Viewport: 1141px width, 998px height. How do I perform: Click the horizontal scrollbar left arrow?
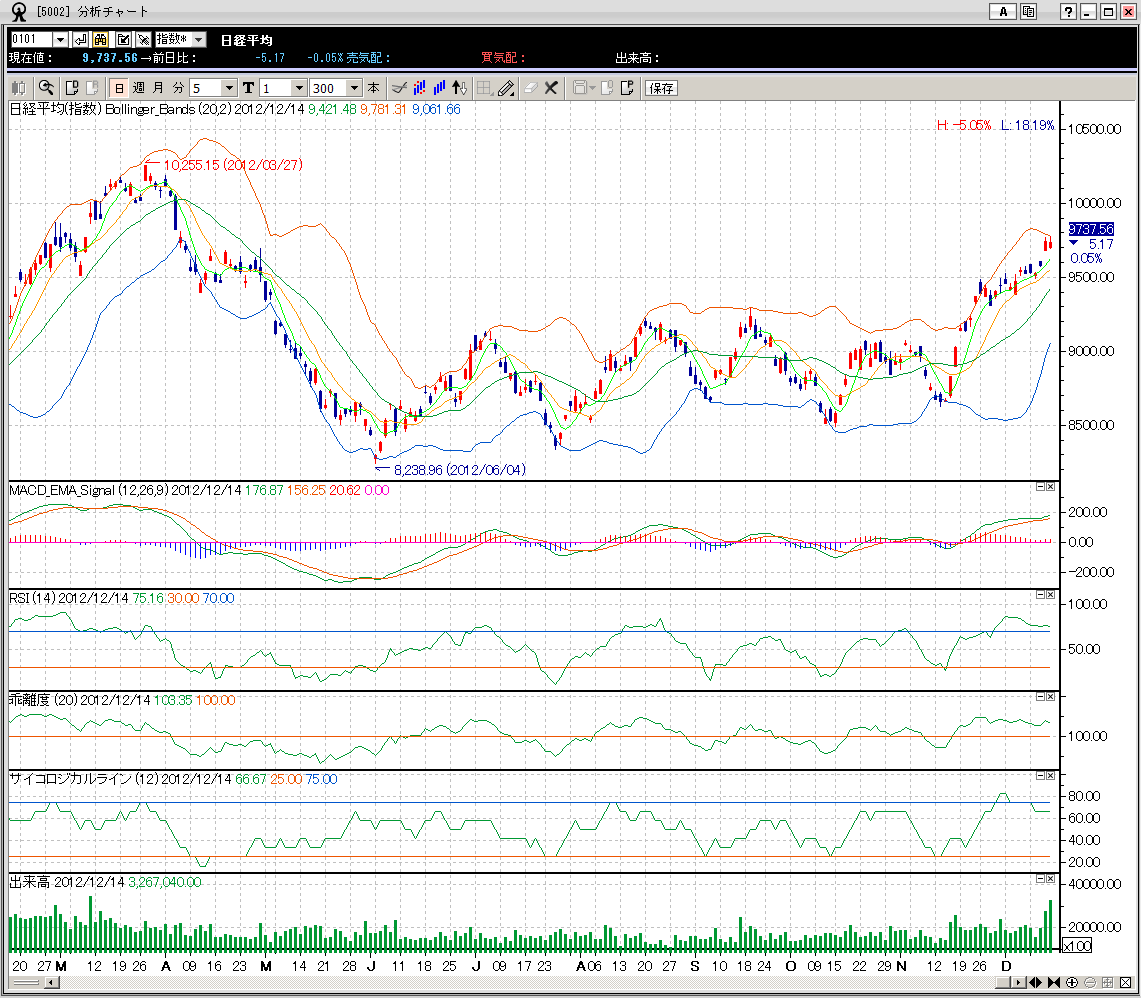[x=52, y=982]
